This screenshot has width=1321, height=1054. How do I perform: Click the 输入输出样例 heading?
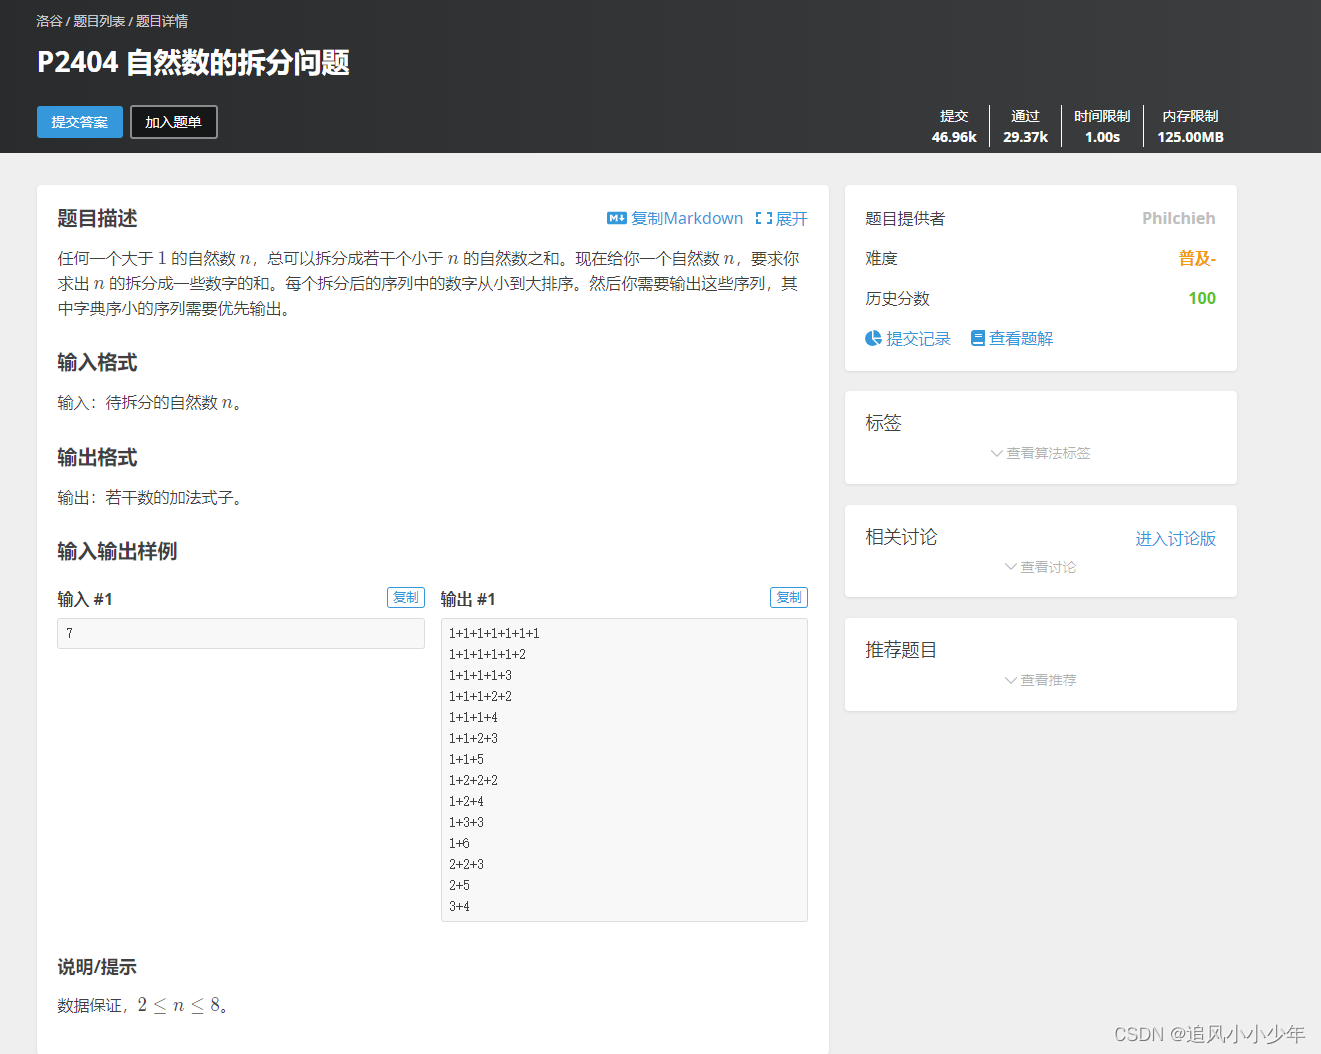click(x=117, y=551)
